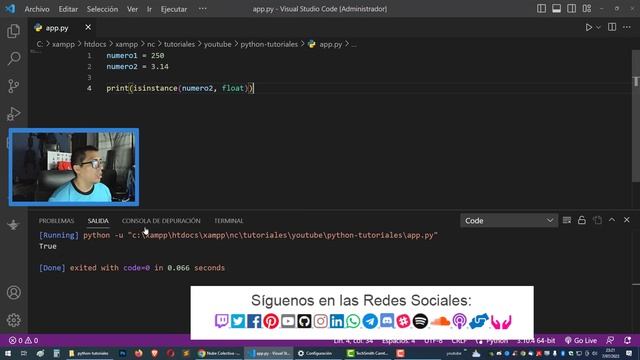Toggle bottom panel layout button
640x360 pixels.
556,9
